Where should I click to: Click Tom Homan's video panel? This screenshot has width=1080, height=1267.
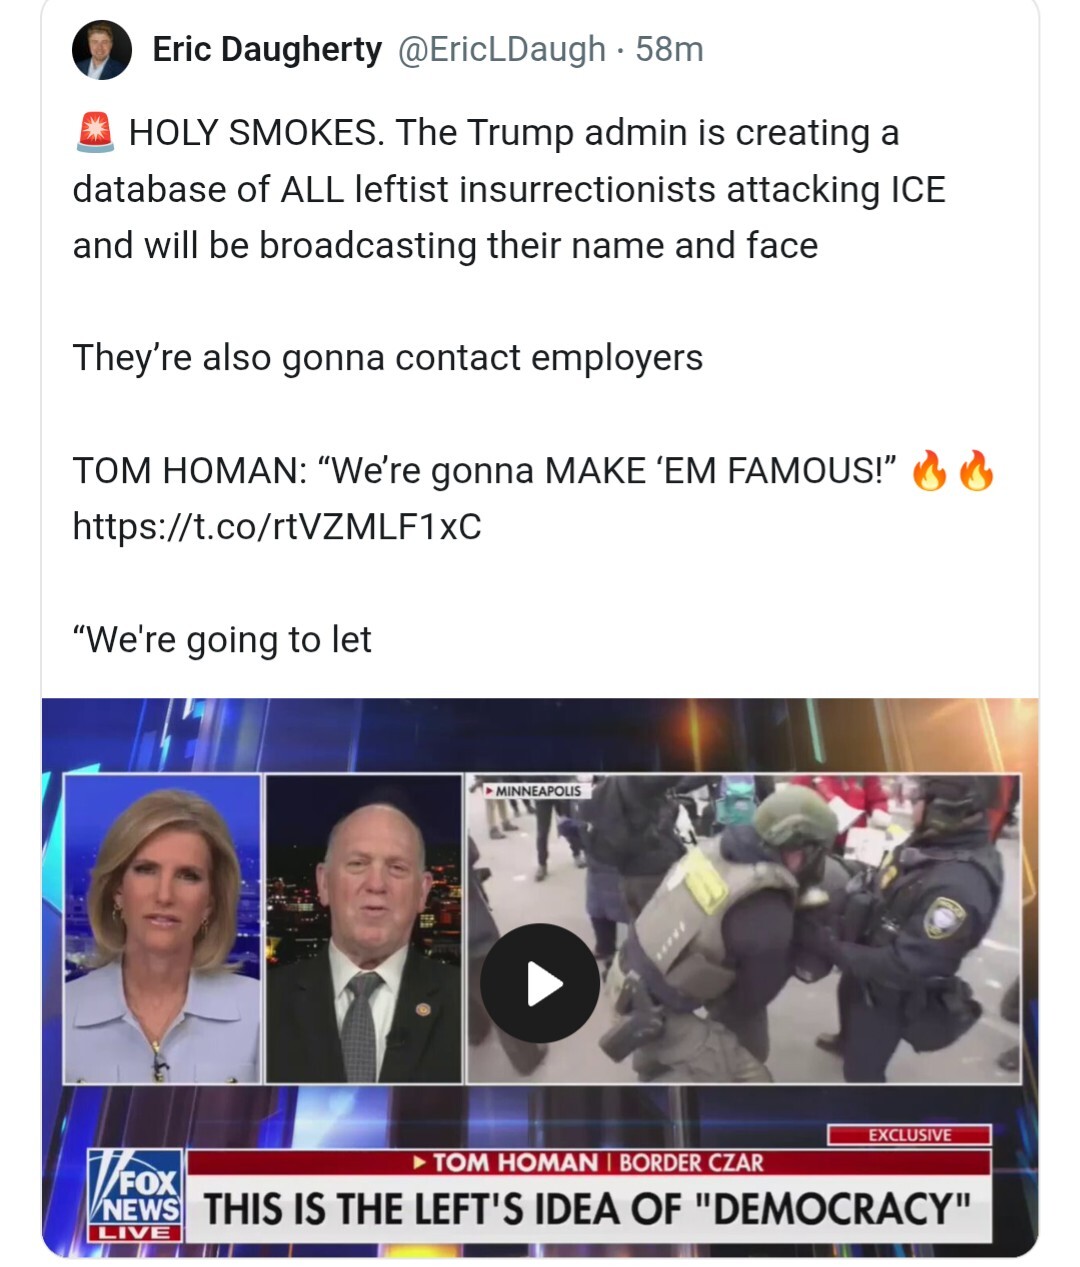[x=364, y=929]
